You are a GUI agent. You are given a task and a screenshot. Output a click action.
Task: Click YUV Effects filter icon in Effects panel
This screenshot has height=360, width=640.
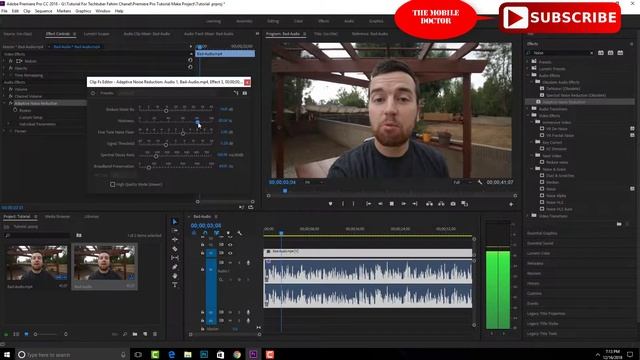pyautogui.click(x=620, y=53)
